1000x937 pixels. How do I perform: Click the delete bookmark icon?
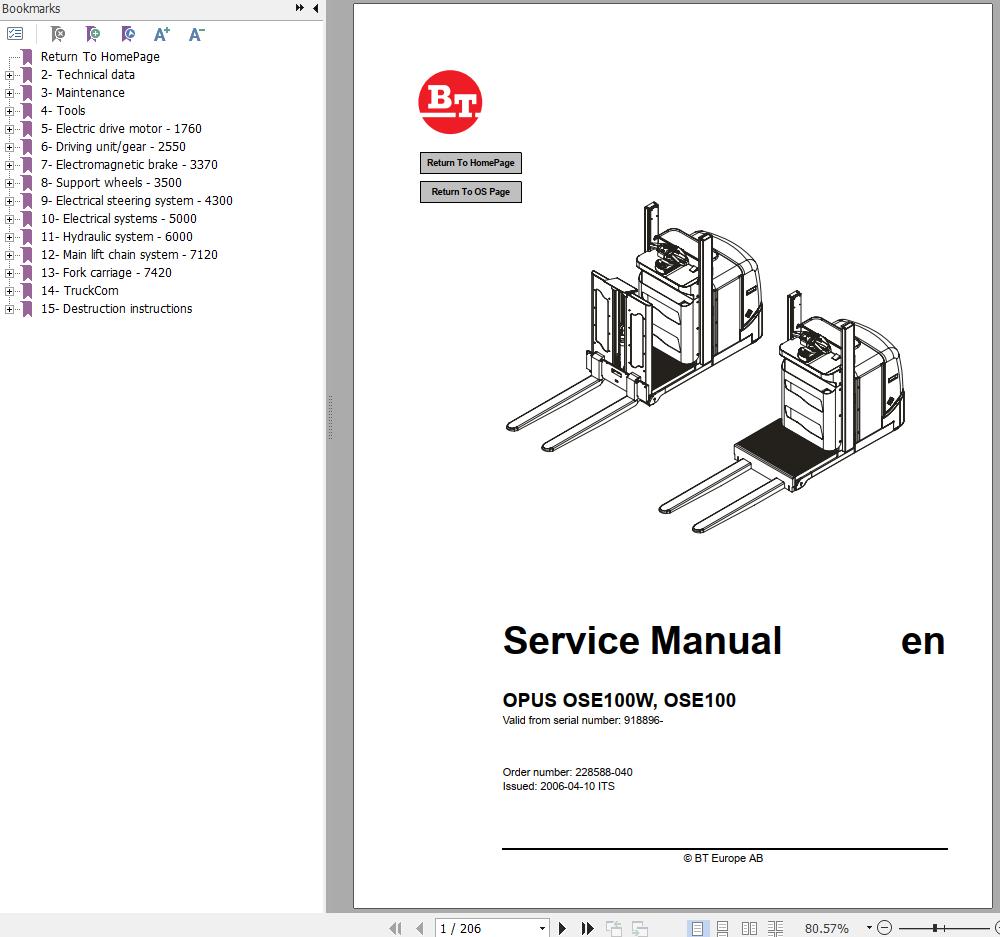pos(58,34)
